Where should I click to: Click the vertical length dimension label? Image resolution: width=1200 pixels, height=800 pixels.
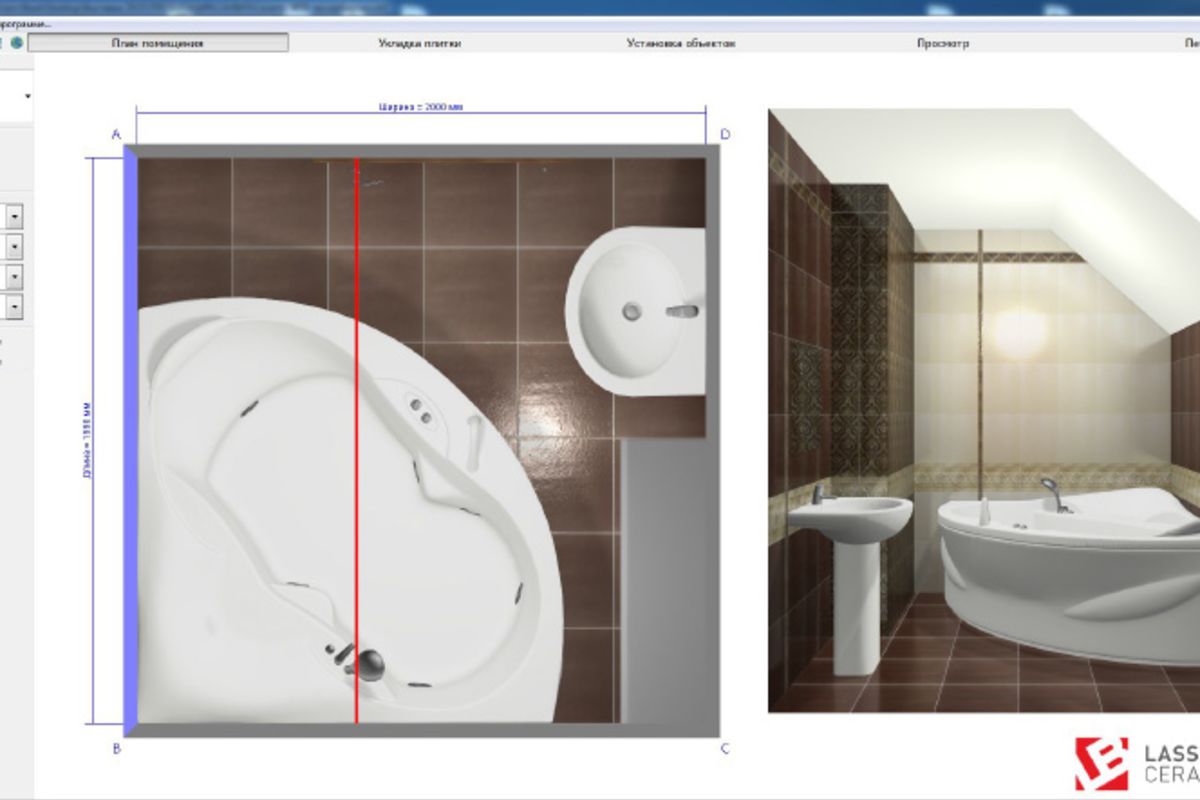(88, 440)
